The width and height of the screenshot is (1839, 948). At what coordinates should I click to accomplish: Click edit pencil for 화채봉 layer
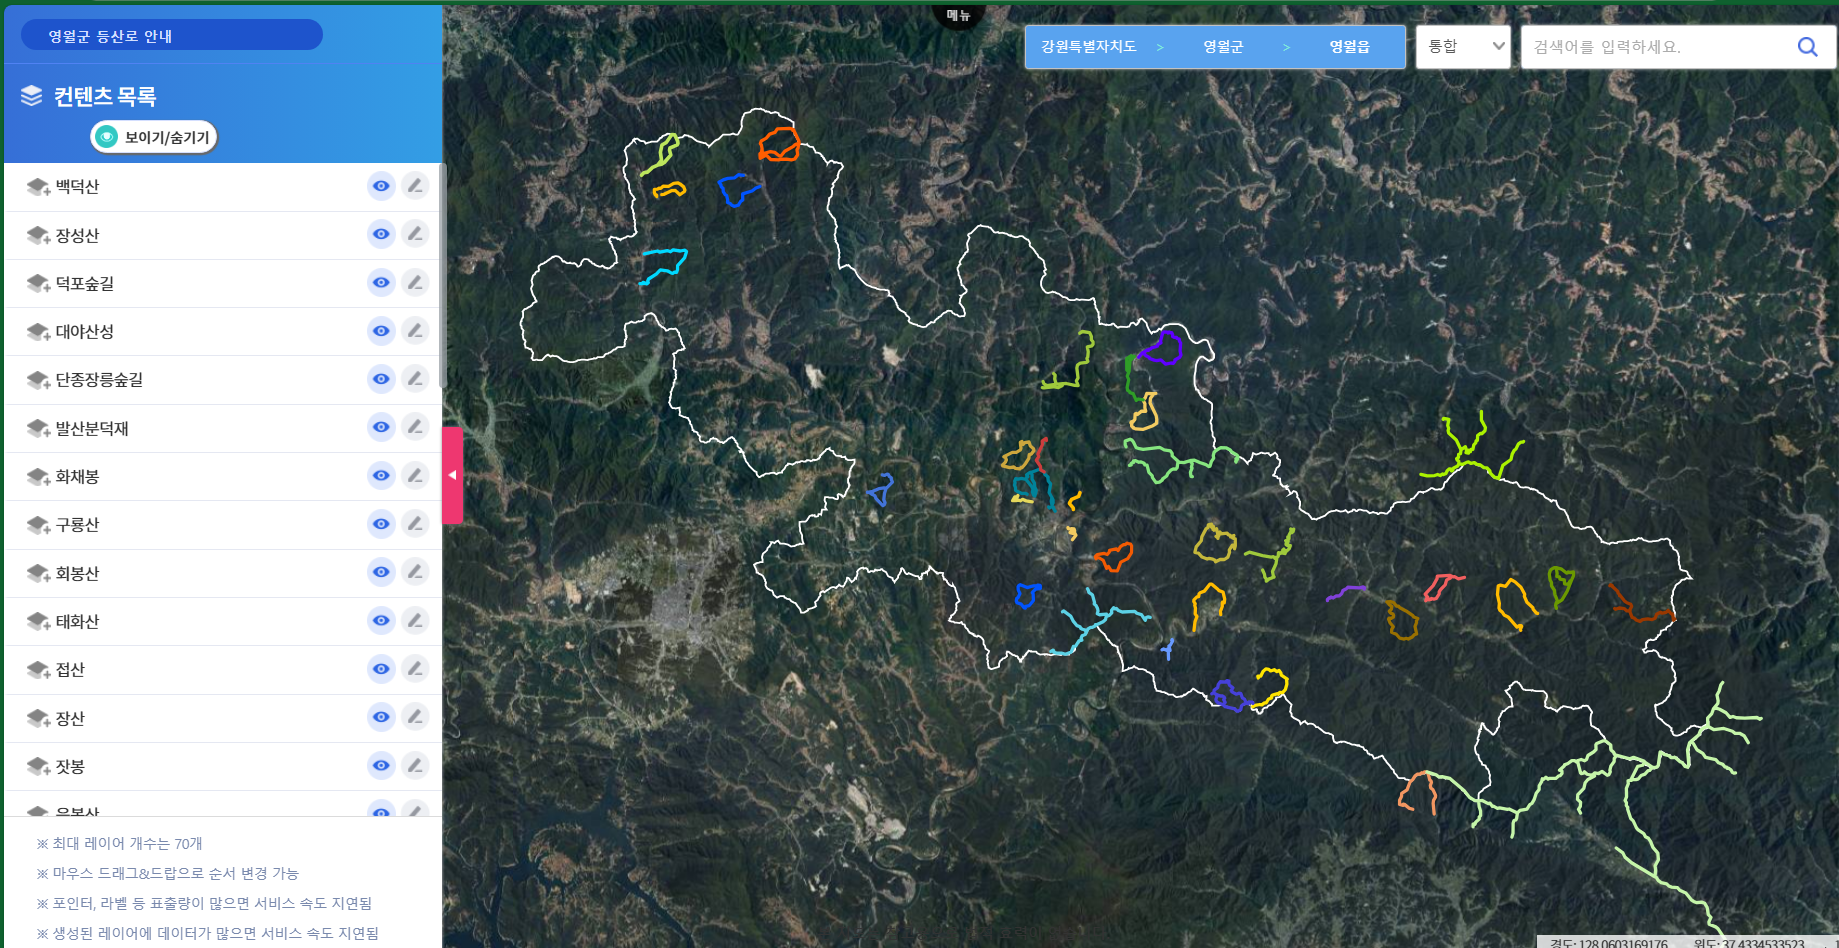(x=415, y=476)
